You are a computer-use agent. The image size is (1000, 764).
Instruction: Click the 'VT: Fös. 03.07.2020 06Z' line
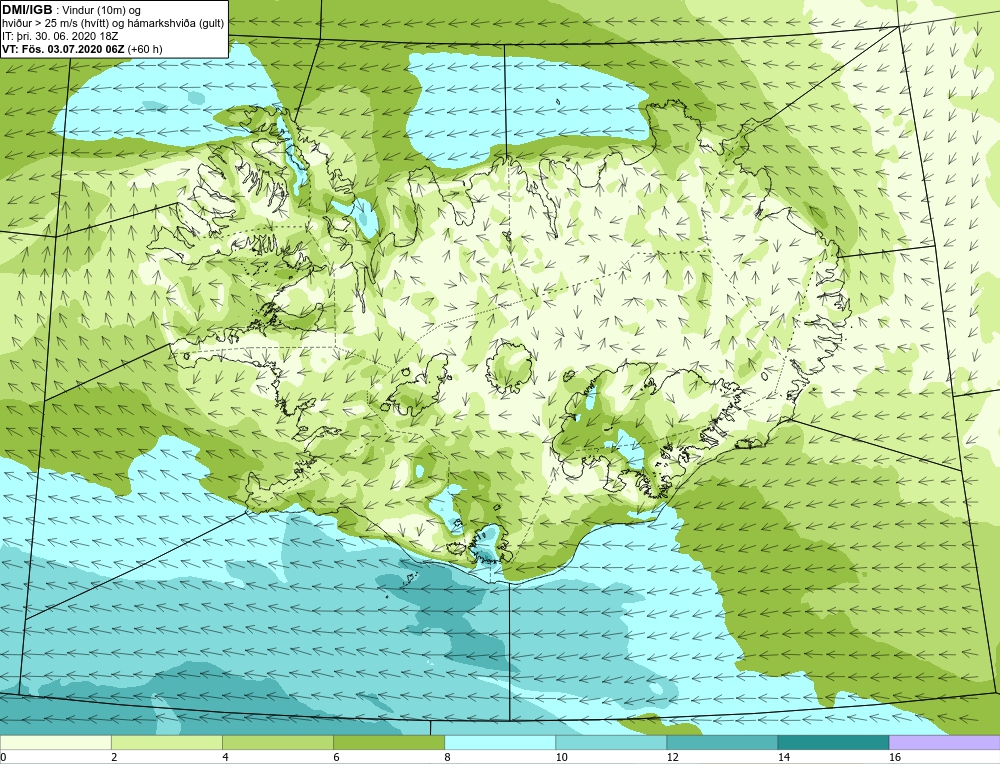(x=64, y=49)
